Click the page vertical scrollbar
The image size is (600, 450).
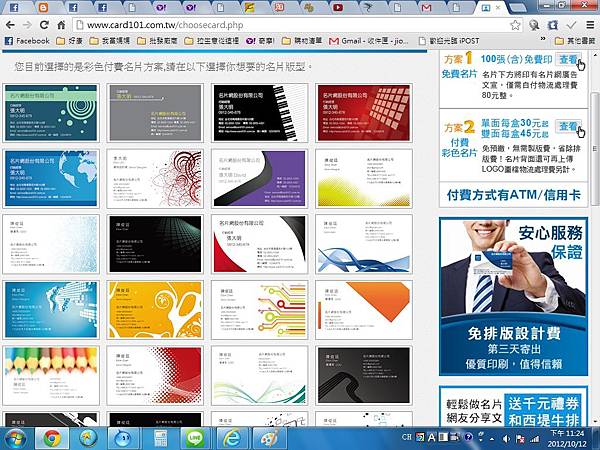point(595,149)
